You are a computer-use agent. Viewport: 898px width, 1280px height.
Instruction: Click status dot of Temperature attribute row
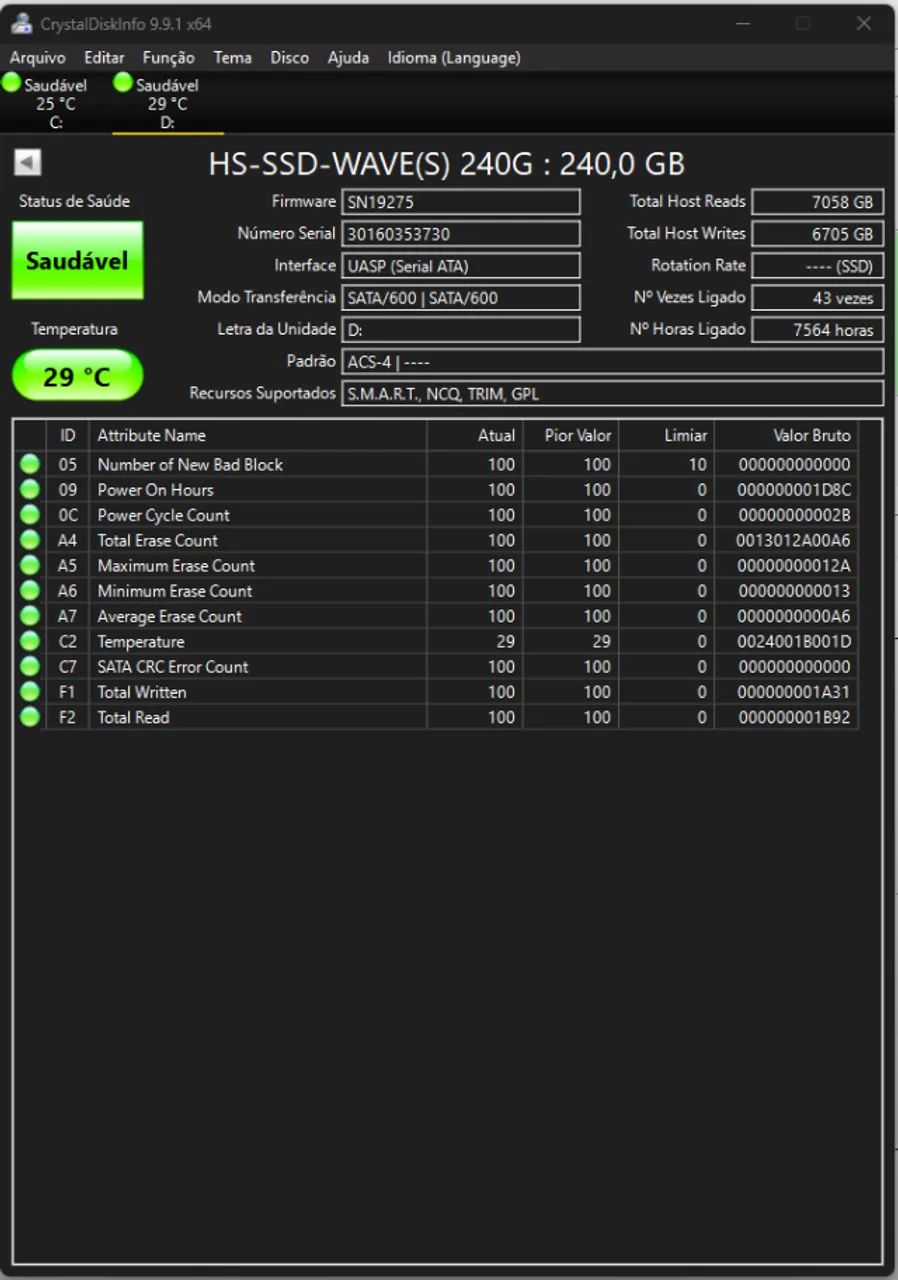pyautogui.click(x=30, y=641)
